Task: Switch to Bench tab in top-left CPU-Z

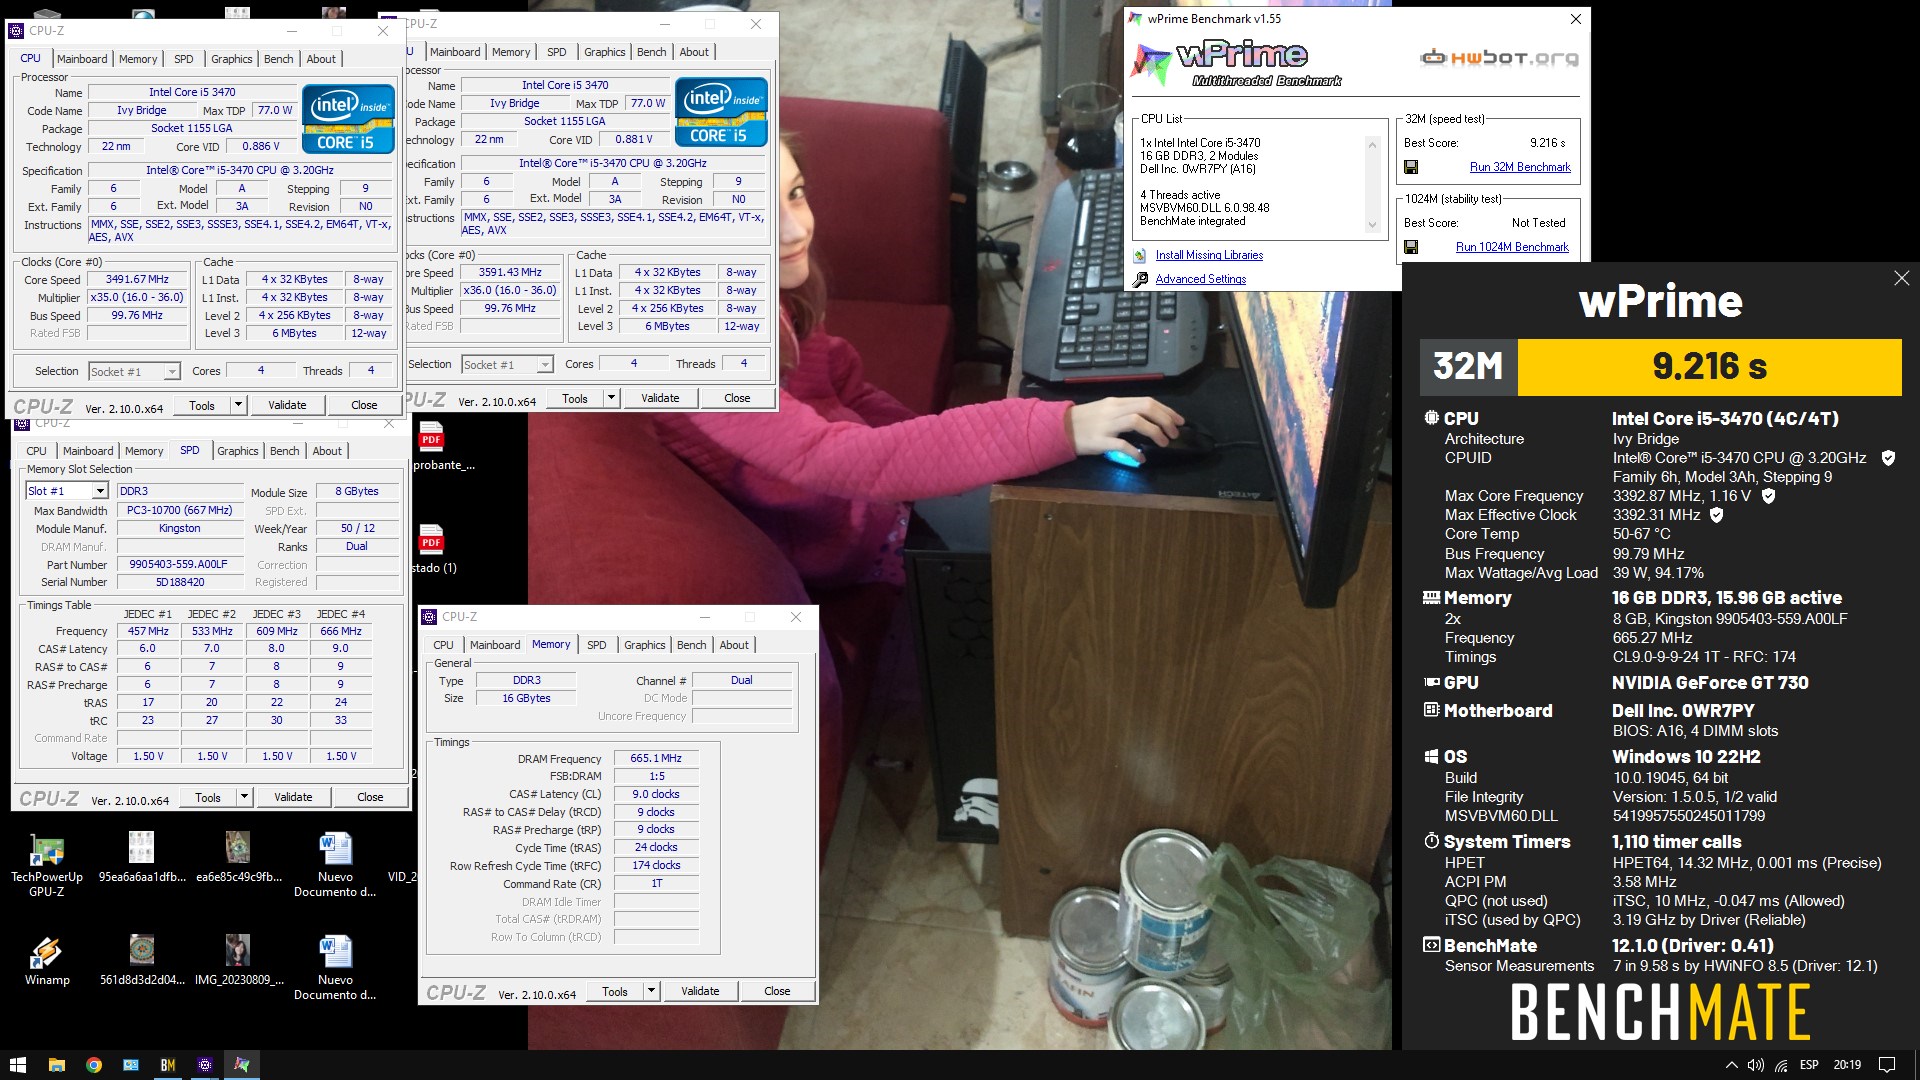Action: 278,59
